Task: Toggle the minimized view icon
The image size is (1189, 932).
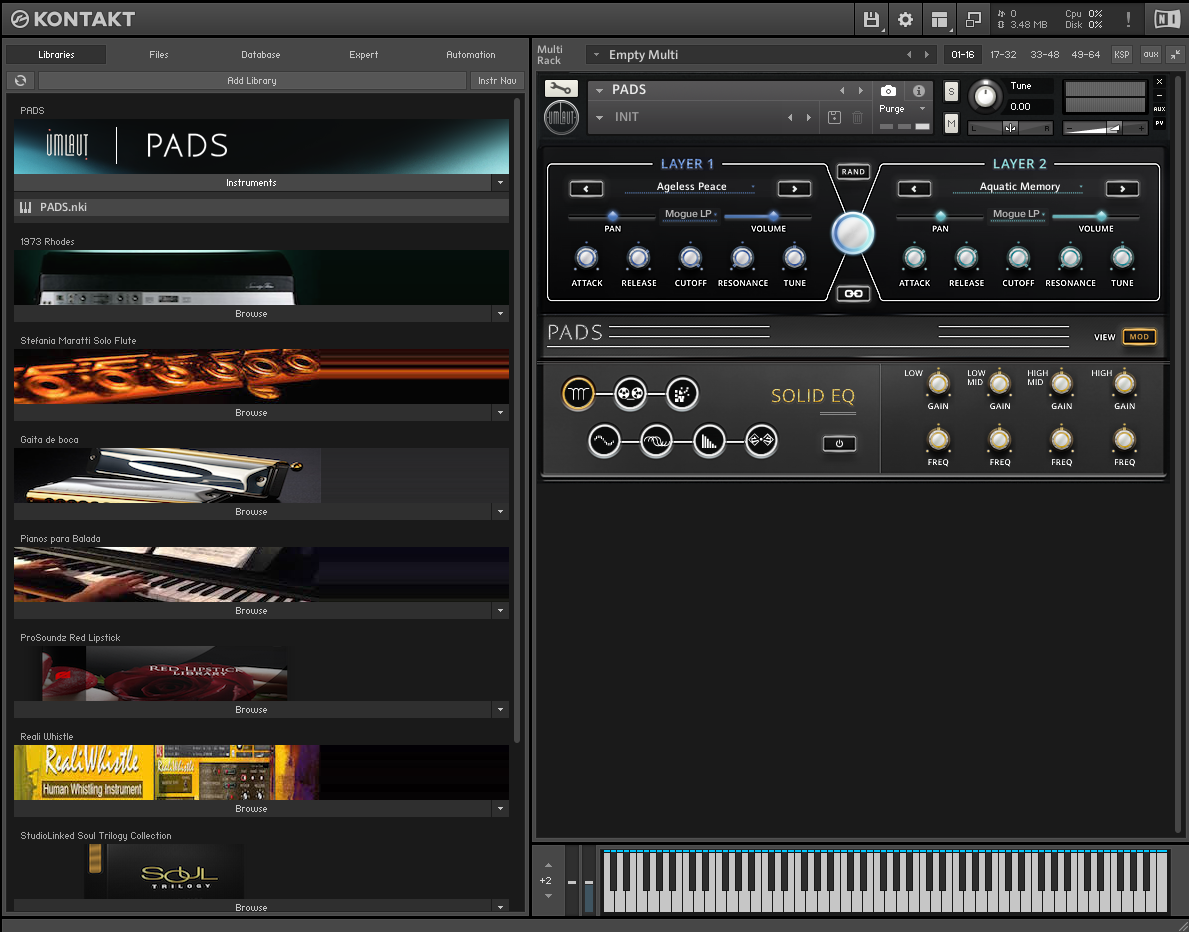Action: 973,19
